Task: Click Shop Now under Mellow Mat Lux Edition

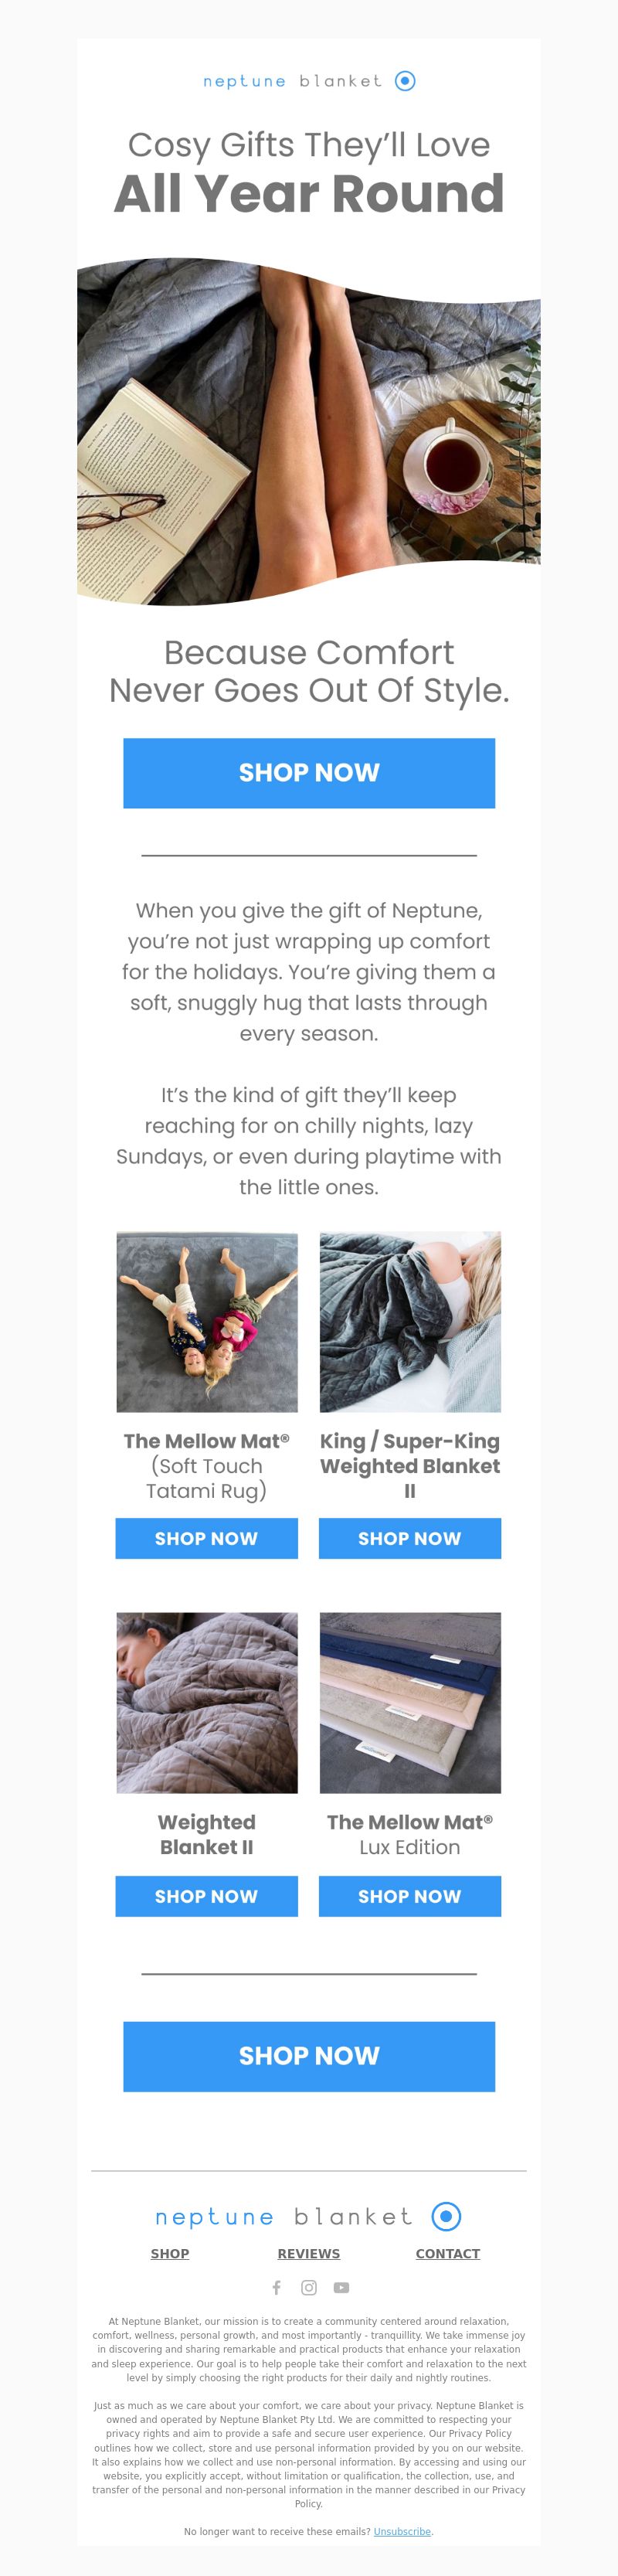Action: coord(410,1896)
